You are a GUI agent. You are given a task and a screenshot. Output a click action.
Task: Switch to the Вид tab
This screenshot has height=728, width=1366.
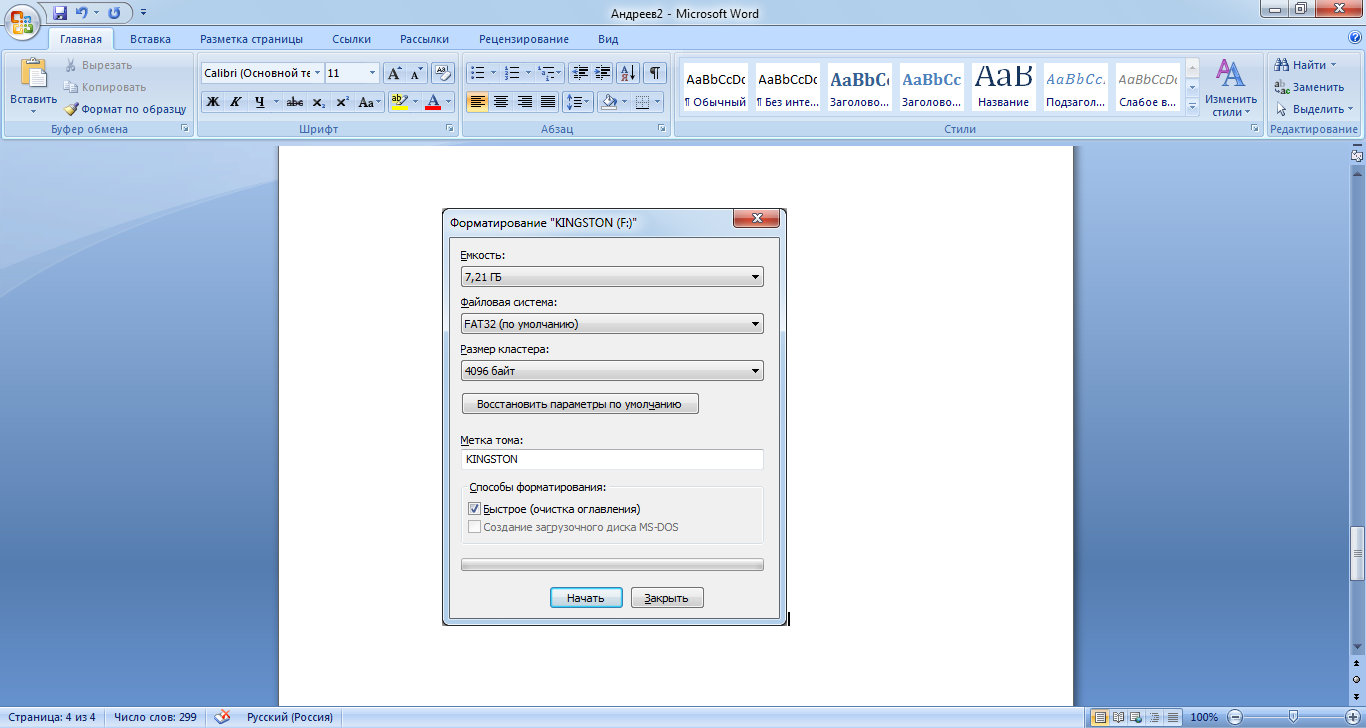point(608,39)
